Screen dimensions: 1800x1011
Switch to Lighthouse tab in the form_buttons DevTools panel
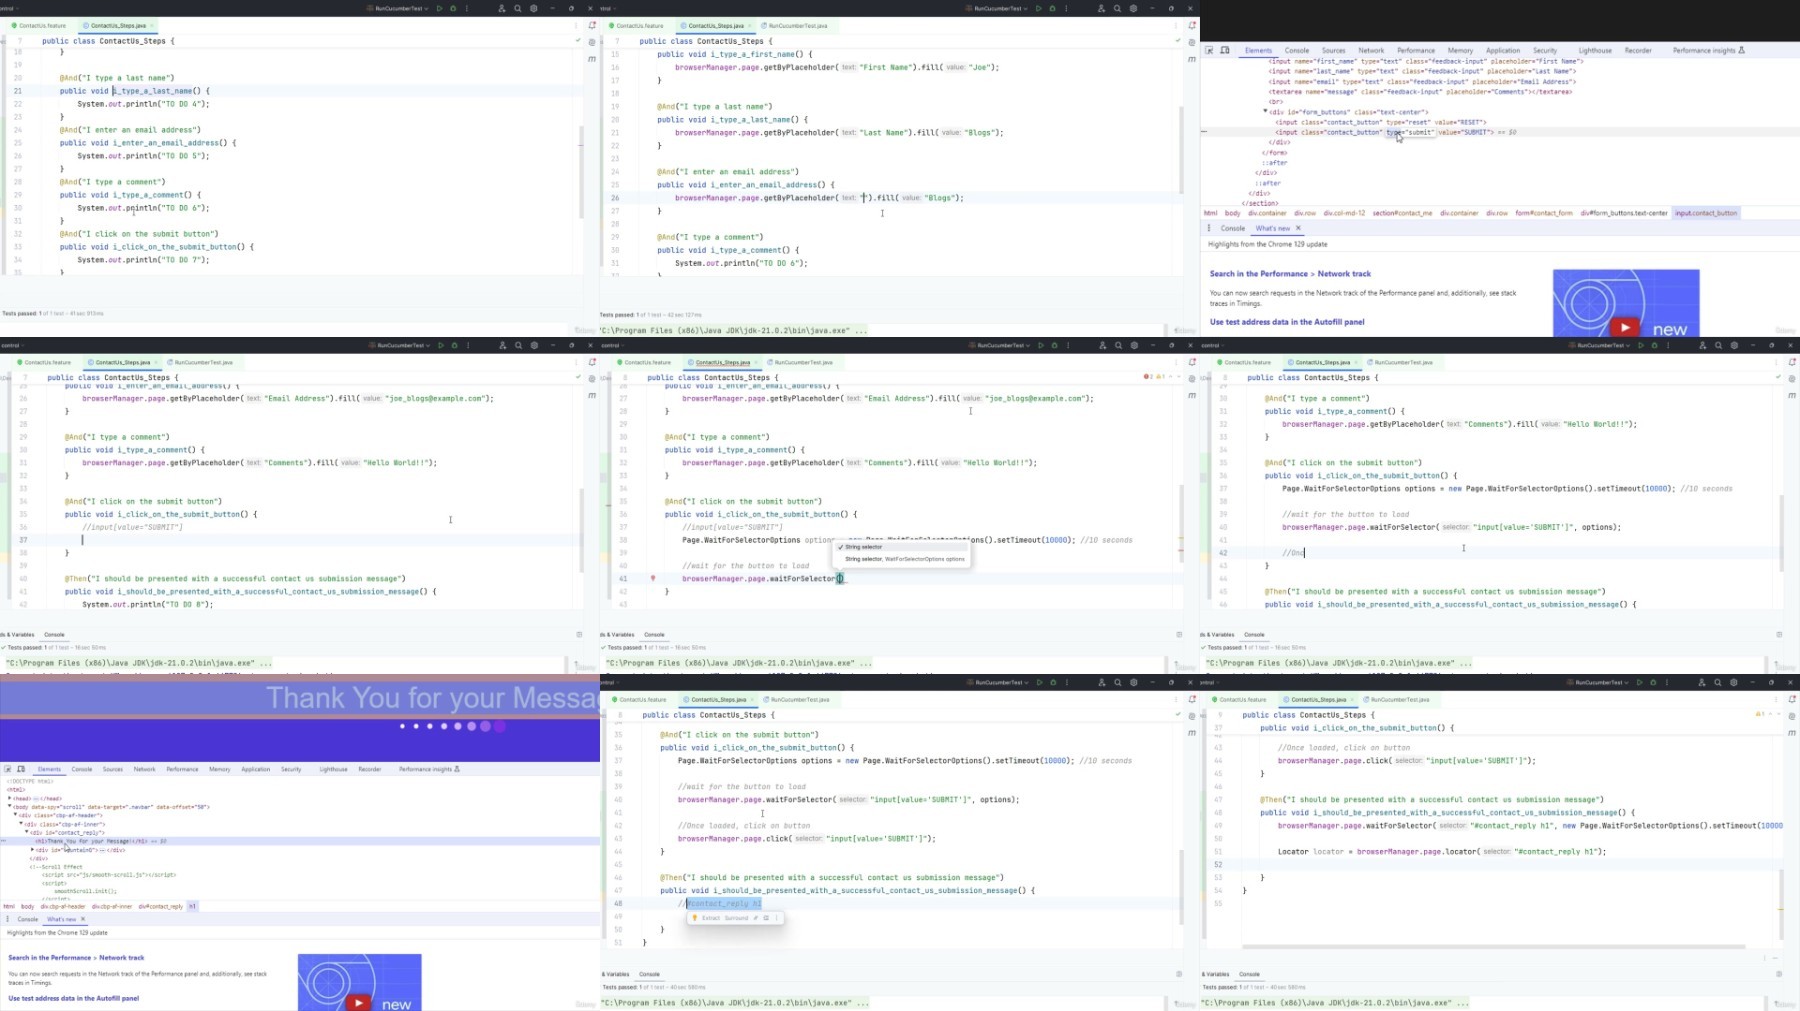coord(1595,50)
